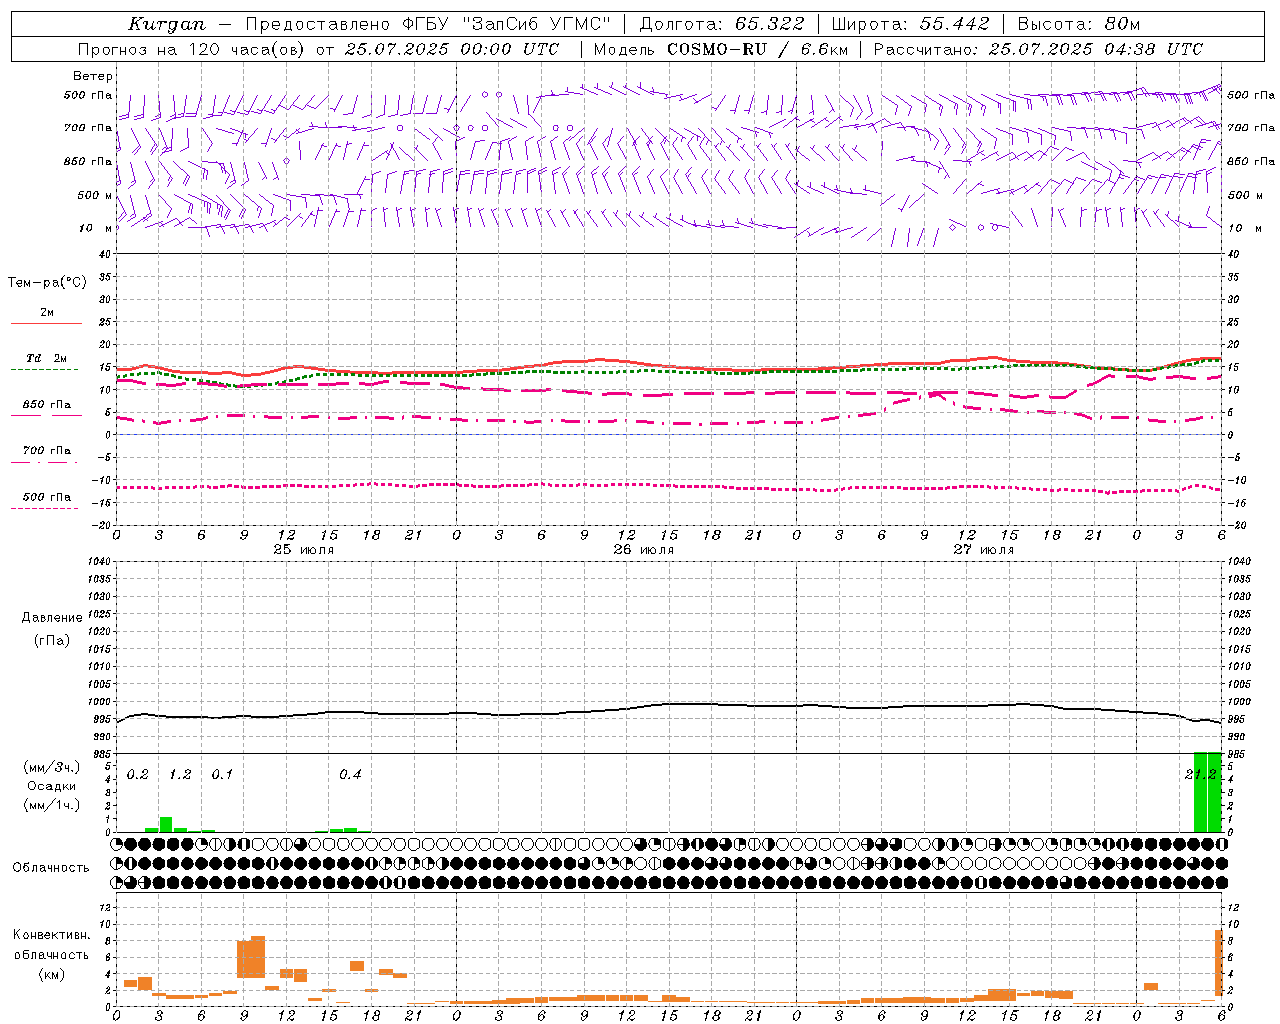Click the 1.2 precipitation total value
This screenshot has height=1024, width=1280.
click(x=180, y=774)
